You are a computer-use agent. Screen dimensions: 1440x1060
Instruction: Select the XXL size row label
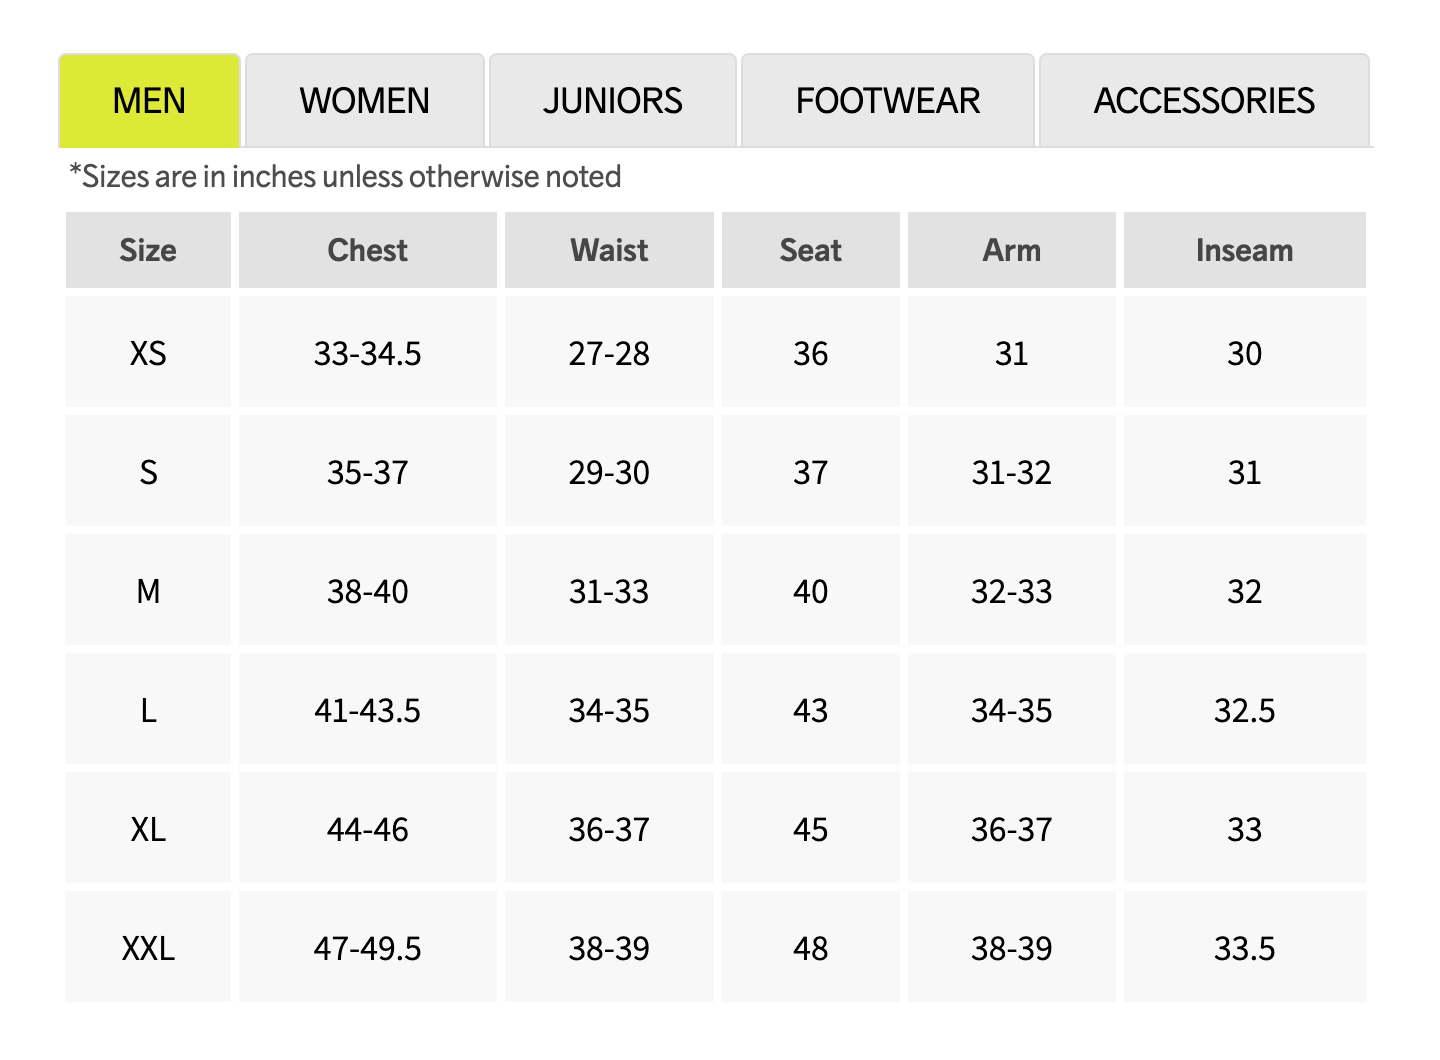(x=148, y=948)
